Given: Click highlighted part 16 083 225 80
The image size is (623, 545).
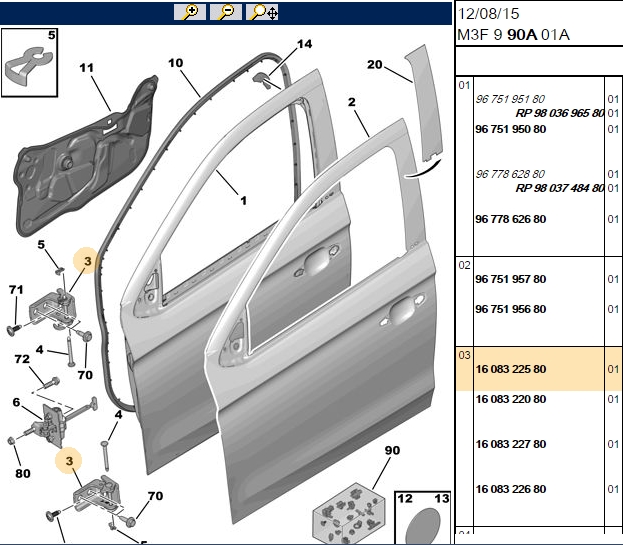Looking at the screenshot, I should (511, 369).
